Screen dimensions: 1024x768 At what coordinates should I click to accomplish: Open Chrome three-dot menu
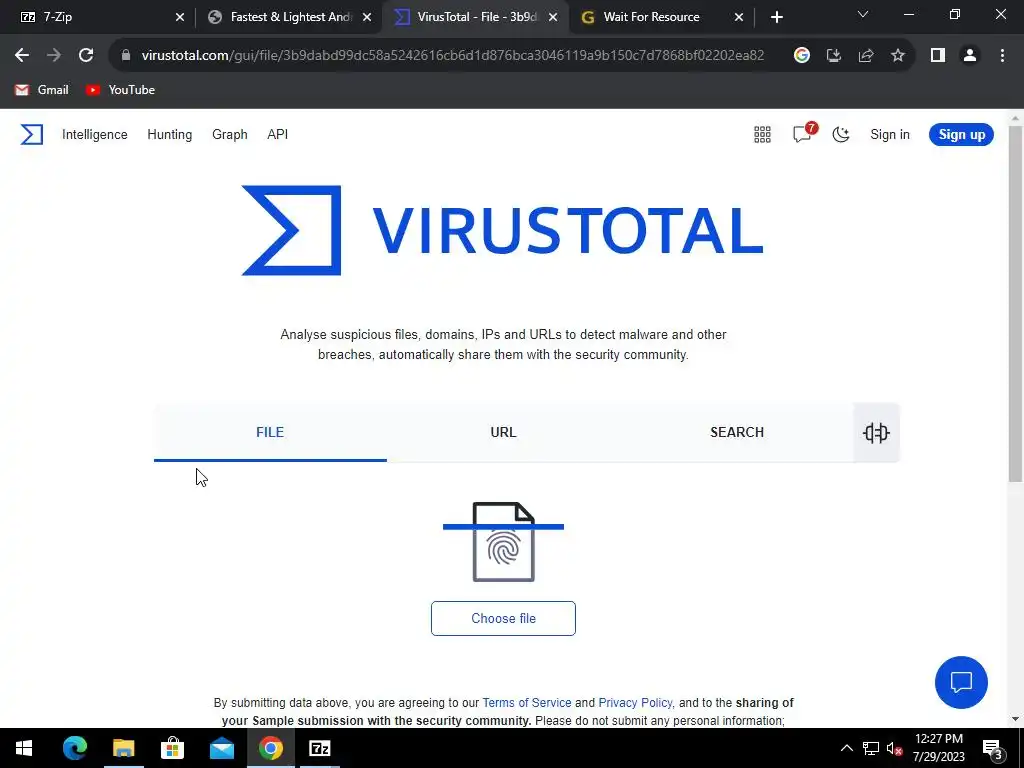point(1002,56)
